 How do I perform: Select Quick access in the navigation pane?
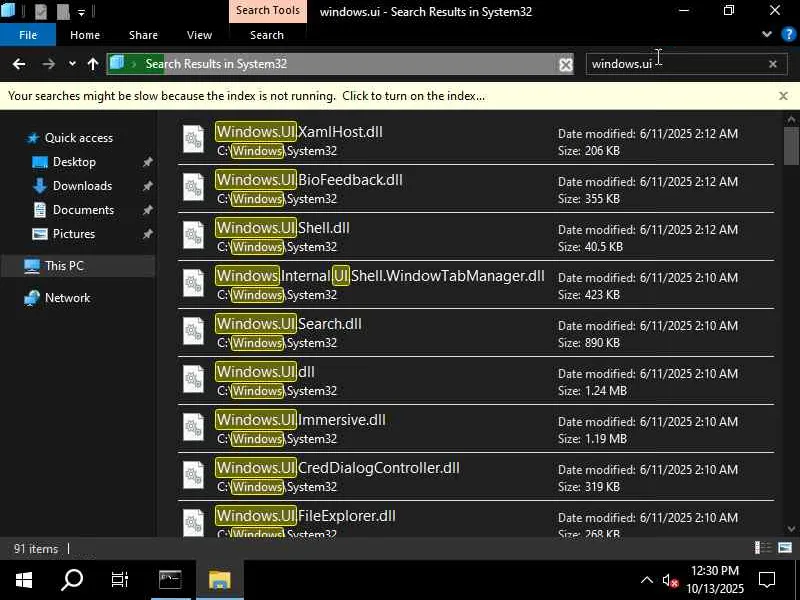(79, 138)
